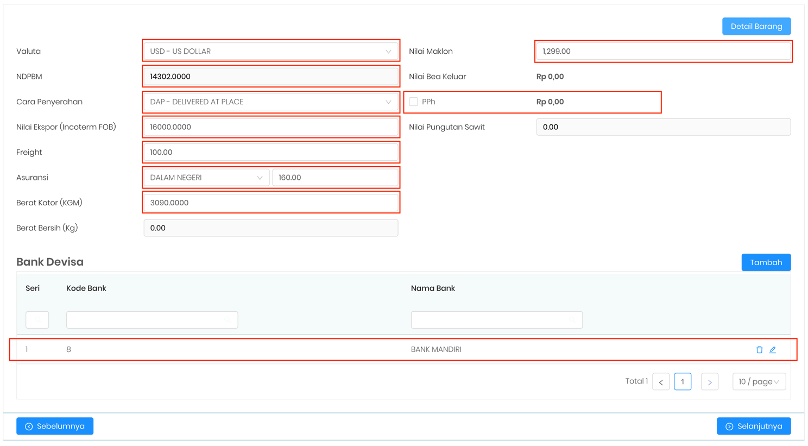The width and height of the screenshot is (808, 446).
Task: Click the Nama Bank filter box
Action: pos(496,320)
